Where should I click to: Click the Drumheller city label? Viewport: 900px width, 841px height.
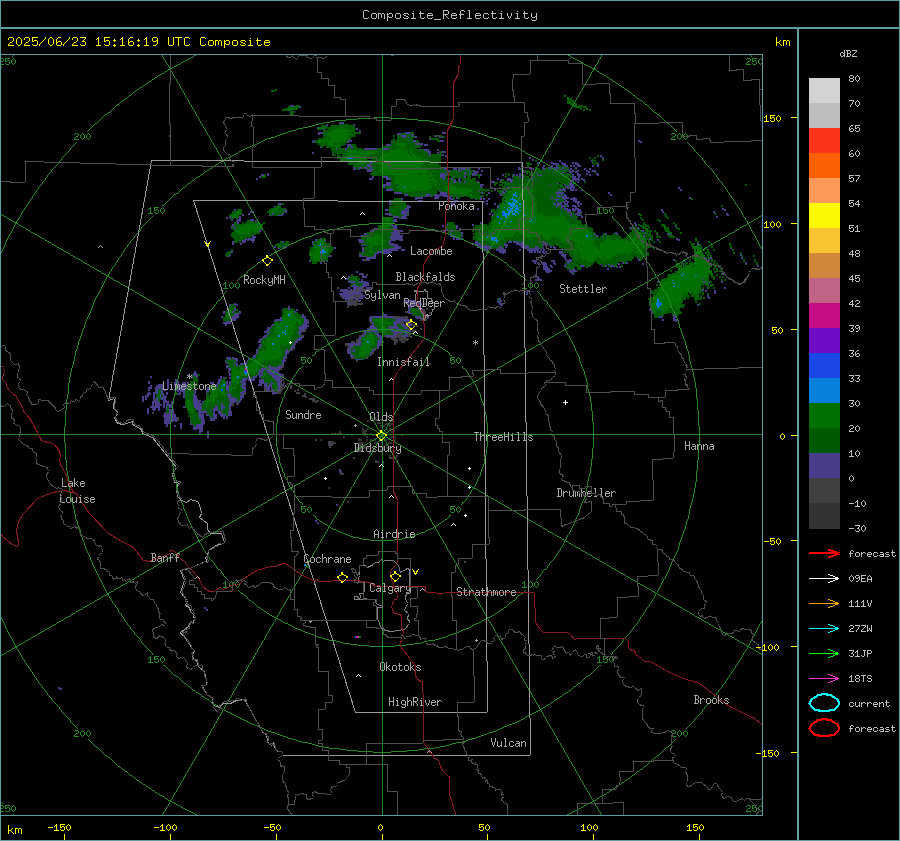586,493
